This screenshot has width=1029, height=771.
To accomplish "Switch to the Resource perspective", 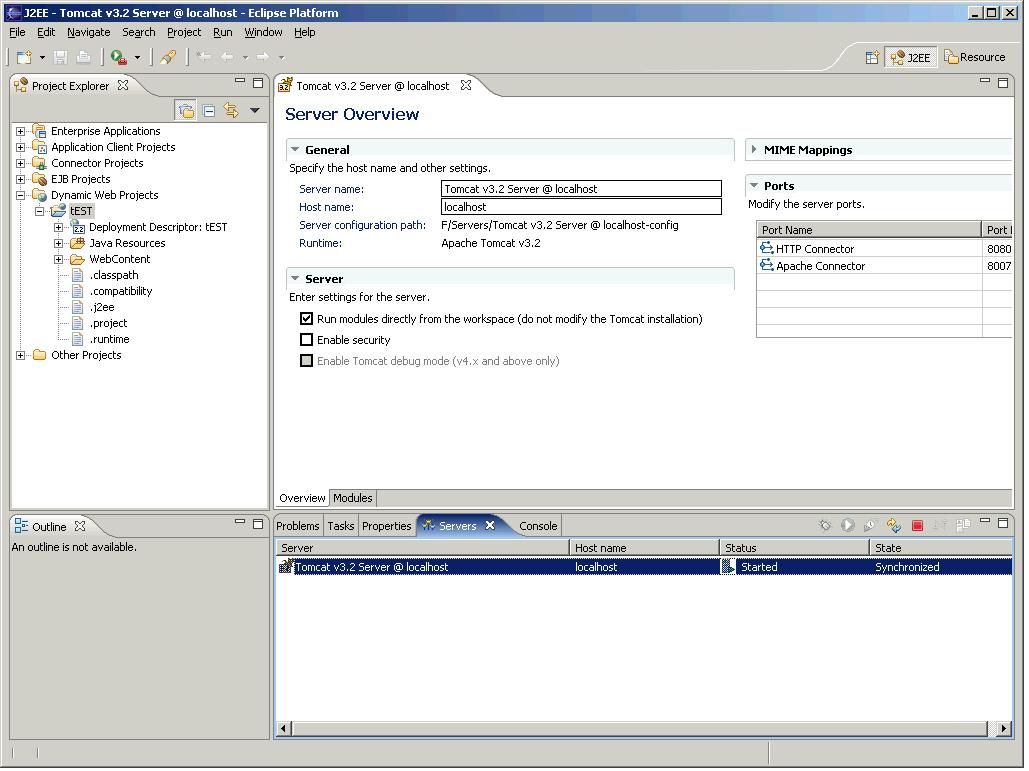I will tap(975, 58).
